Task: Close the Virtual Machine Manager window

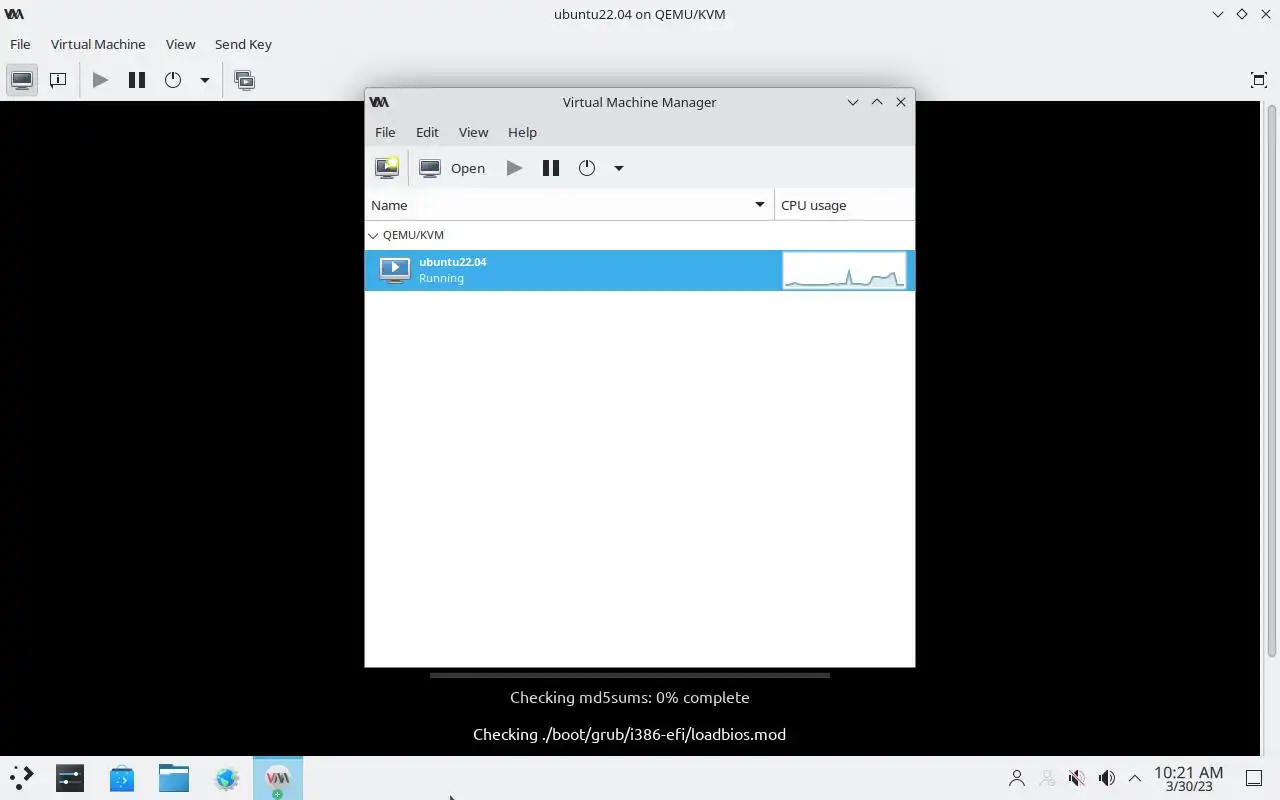Action: click(x=901, y=102)
